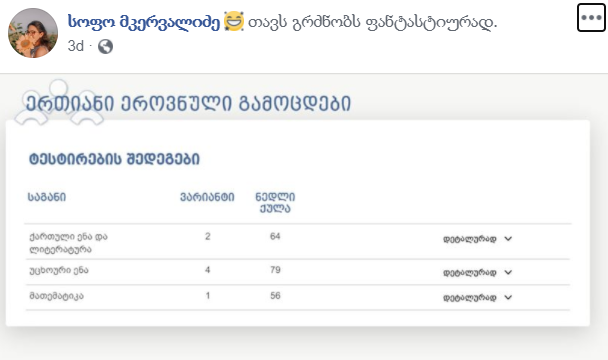Screen dimensions: 608x360
Task: Click score 79 in foreign language row
Action: point(275,270)
